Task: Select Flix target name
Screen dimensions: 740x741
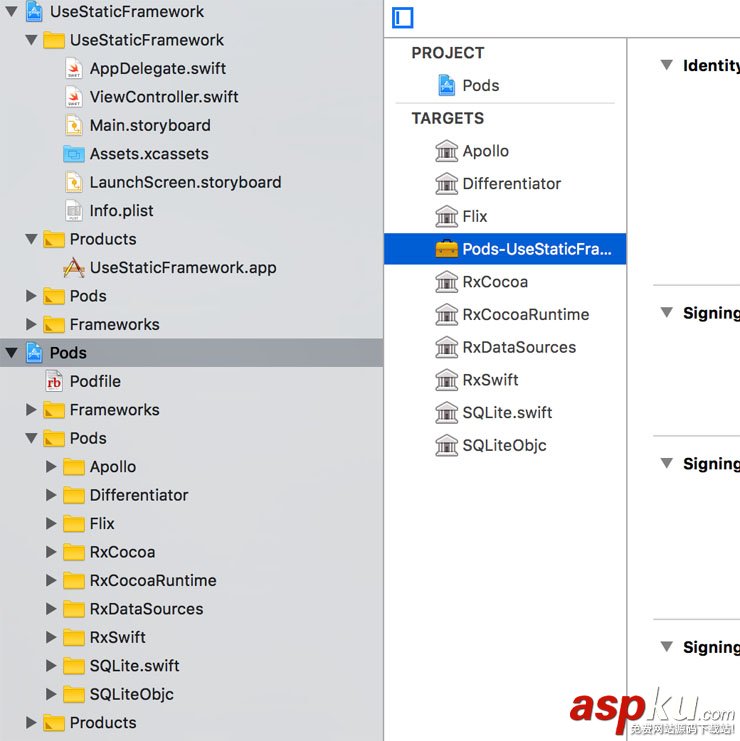Action: 474,216
